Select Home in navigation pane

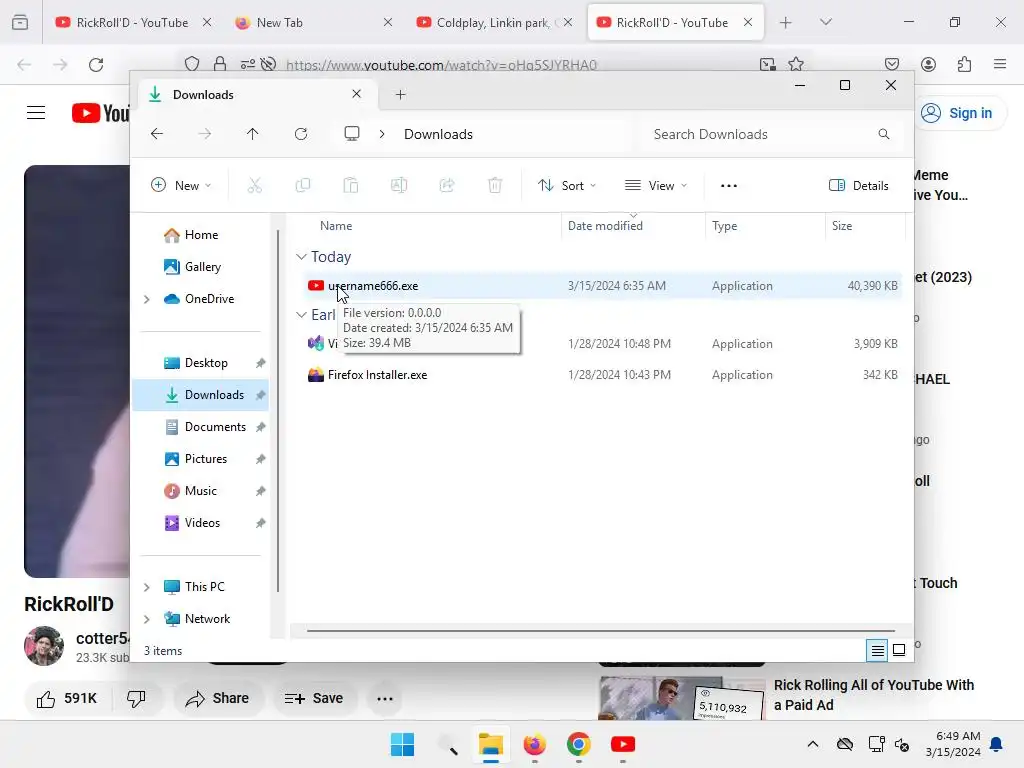(201, 235)
